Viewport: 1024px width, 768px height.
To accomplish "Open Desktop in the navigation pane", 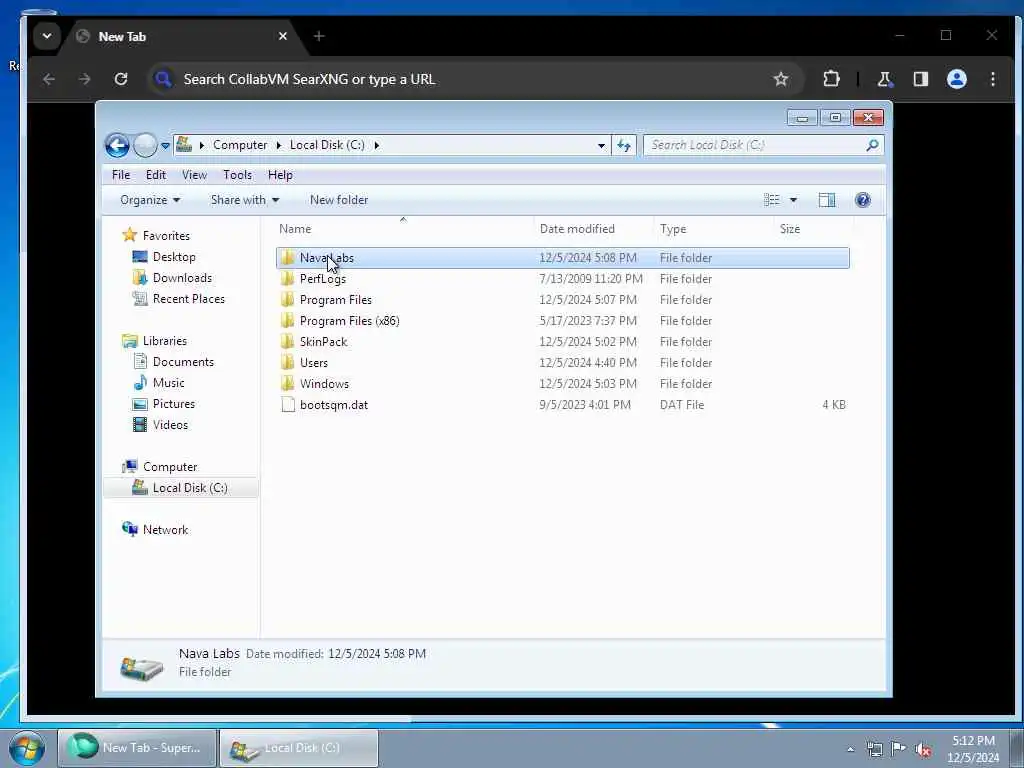I will [174, 257].
